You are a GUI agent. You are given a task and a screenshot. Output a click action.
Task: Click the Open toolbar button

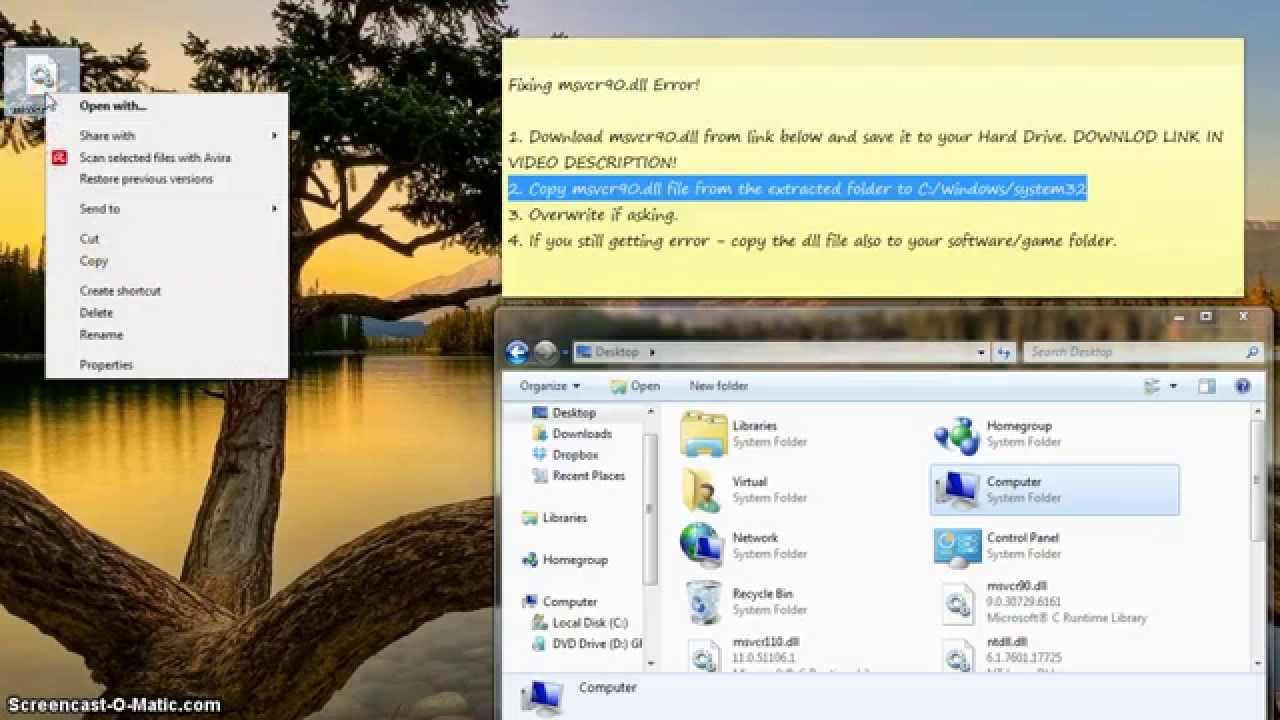pyautogui.click(x=635, y=386)
